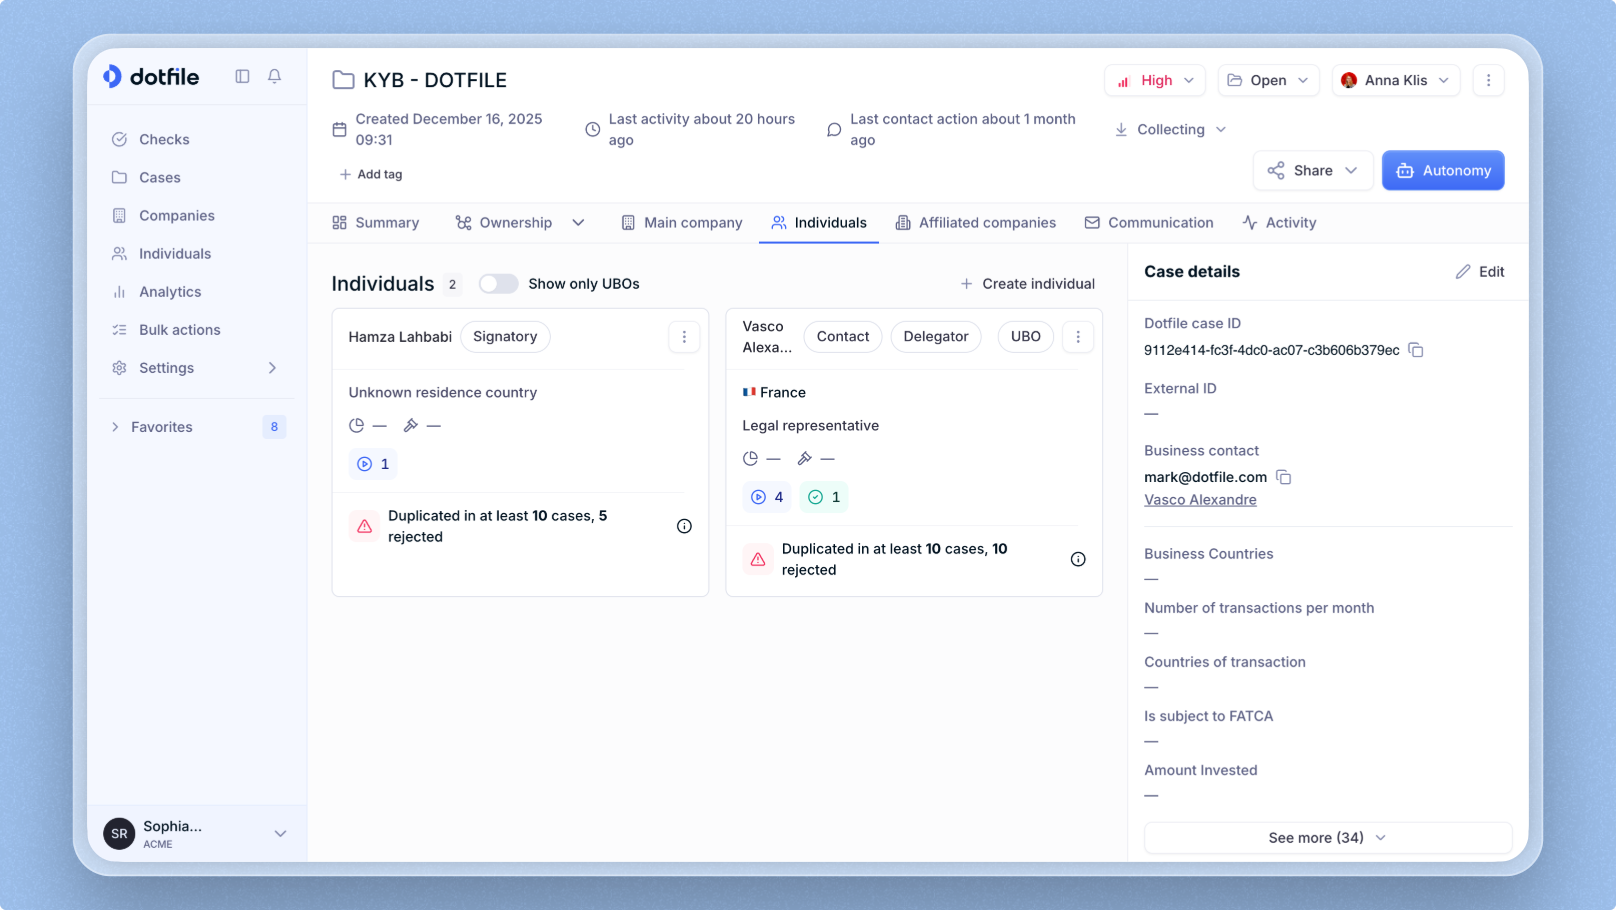Click the Contact role tag
This screenshot has height=910, width=1616.
(x=843, y=337)
